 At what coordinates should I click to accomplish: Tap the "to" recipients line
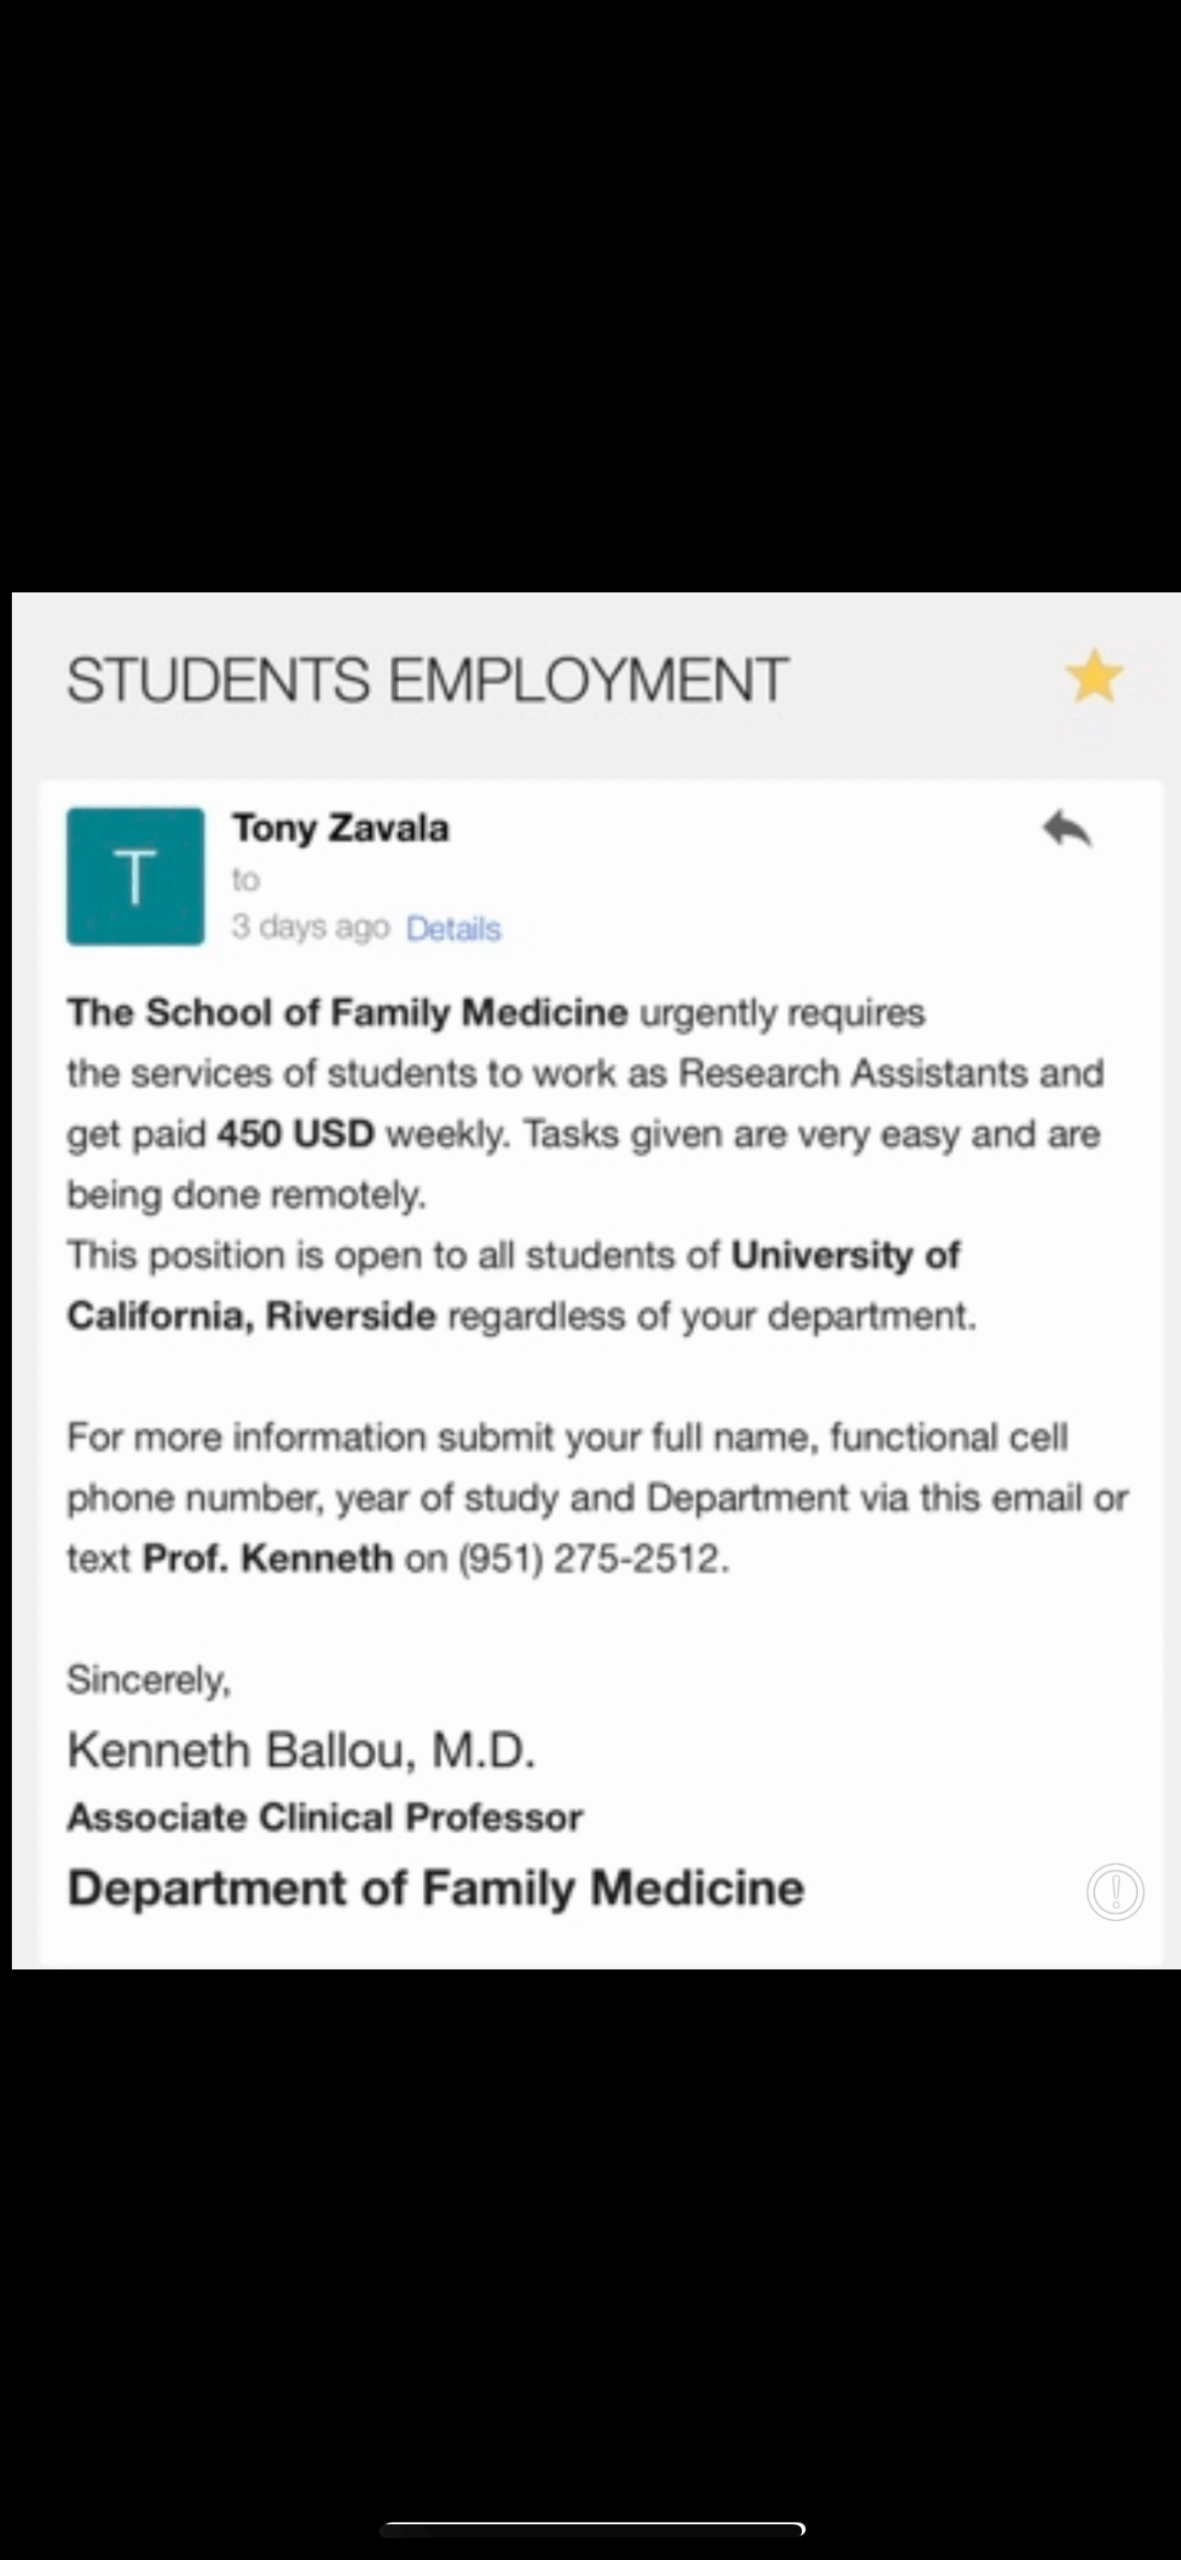(246, 880)
